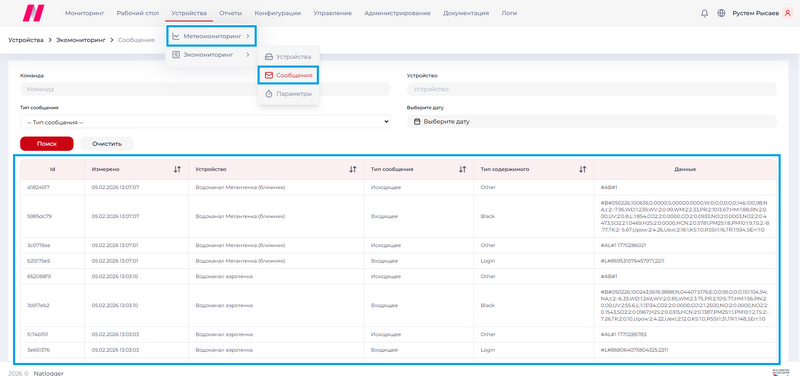The height and width of the screenshot is (376, 800).
Task: Open the Документация menu
Action: click(x=466, y=13)
